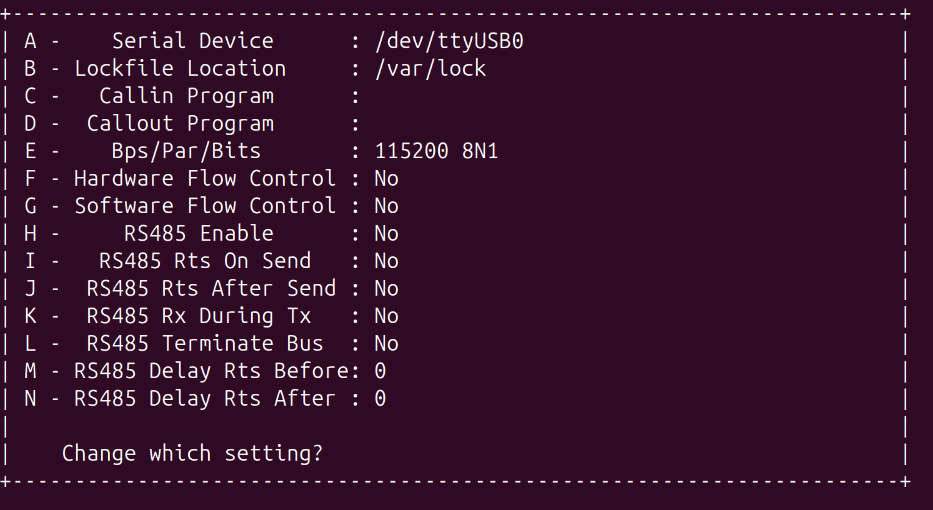Toggle RS485 Terminate Bus No value
933x510 pixels.
pos(386,344)
